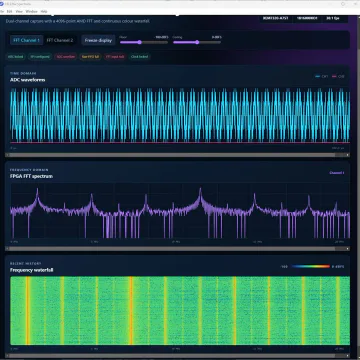Switch to FFT Channel 2
Viewport: 360px width, 360px height.
click(x=60, y=40)
